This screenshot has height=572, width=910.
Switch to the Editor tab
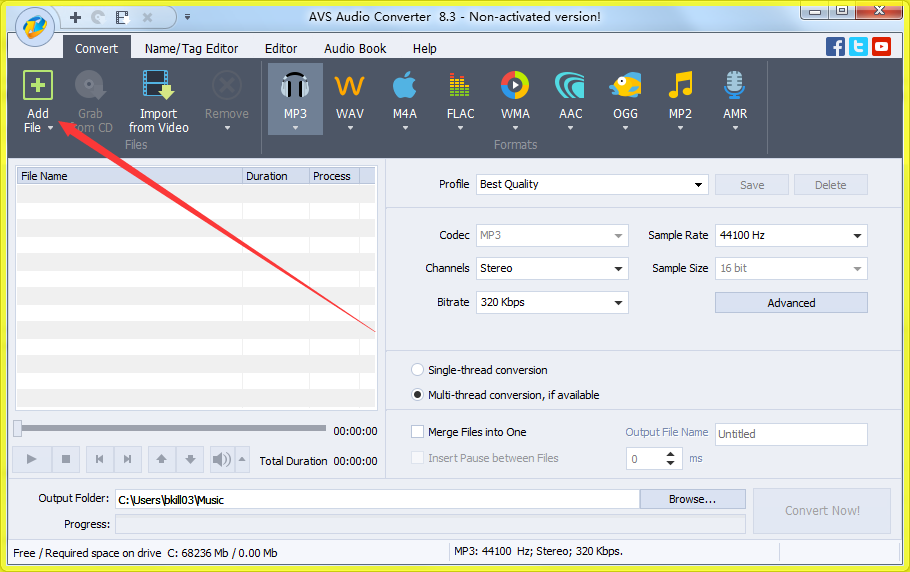281,49
